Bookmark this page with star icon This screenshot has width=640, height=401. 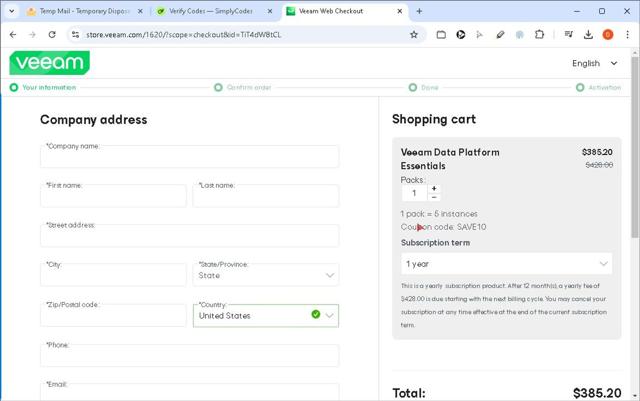coord(414,35)
